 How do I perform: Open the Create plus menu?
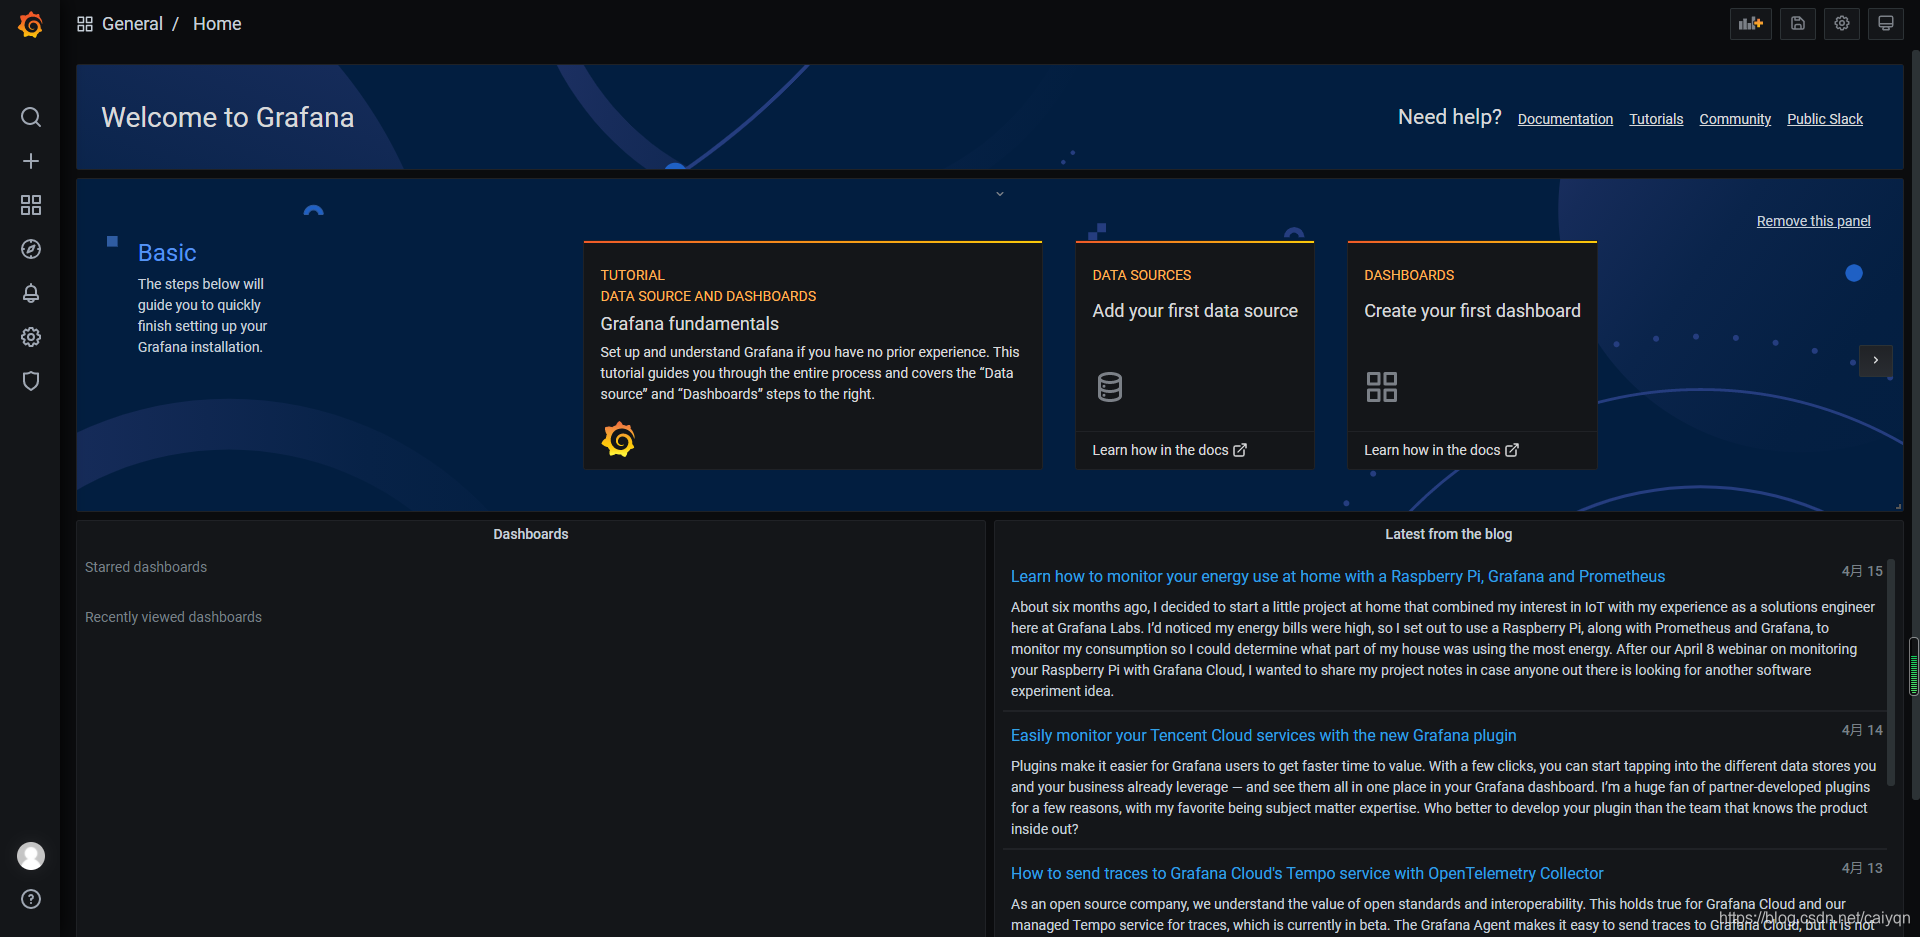point(31,161)
